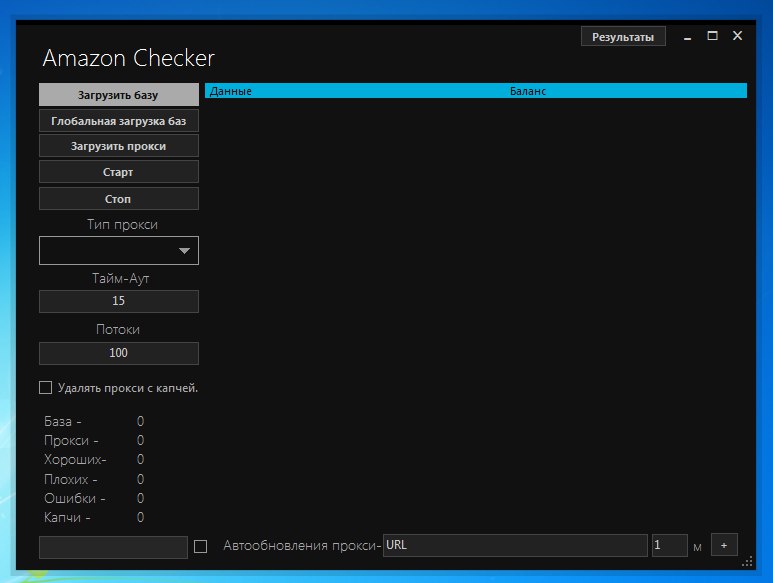Open Глобальная загрузка баз

[x=119, y=121]
